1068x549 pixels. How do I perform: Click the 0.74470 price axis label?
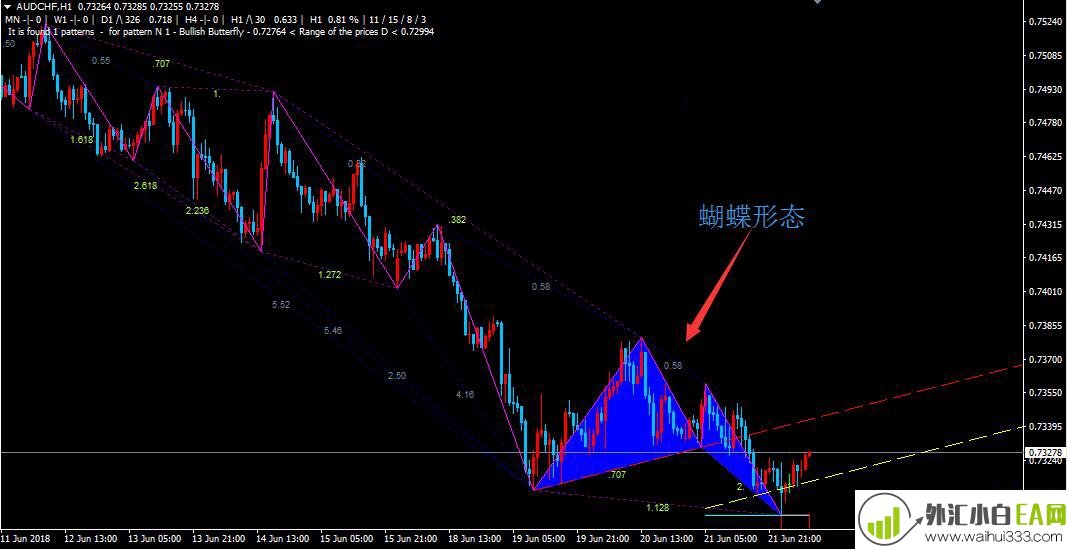tap(1045, 190)
